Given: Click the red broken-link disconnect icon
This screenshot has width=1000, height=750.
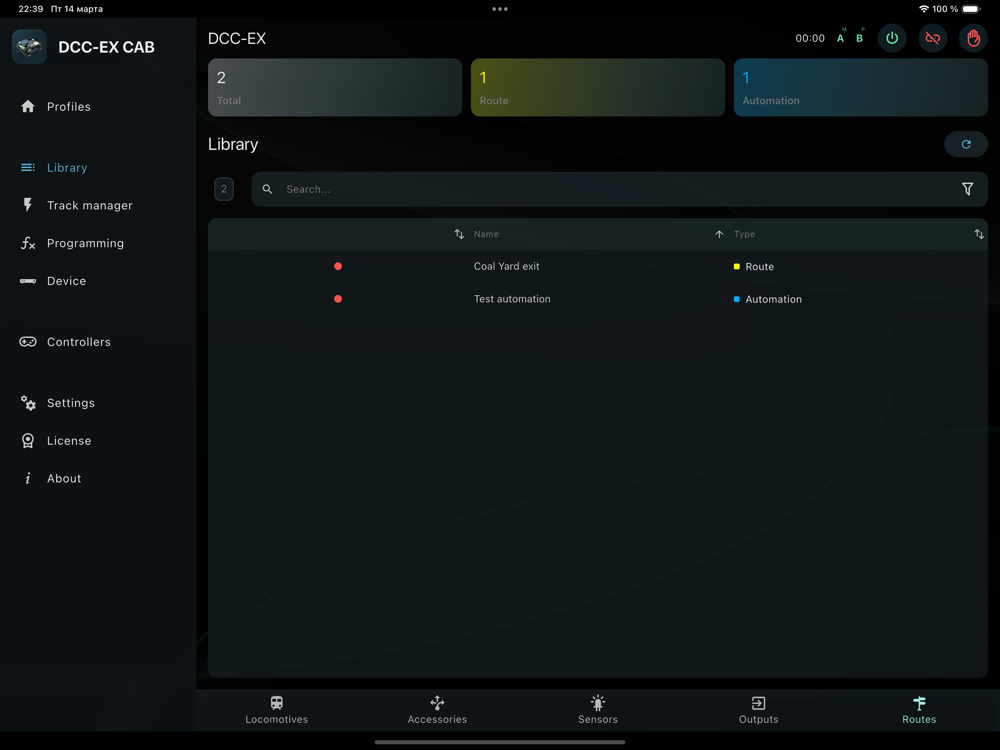Looking at the screenshot, I should pos(932,38).
